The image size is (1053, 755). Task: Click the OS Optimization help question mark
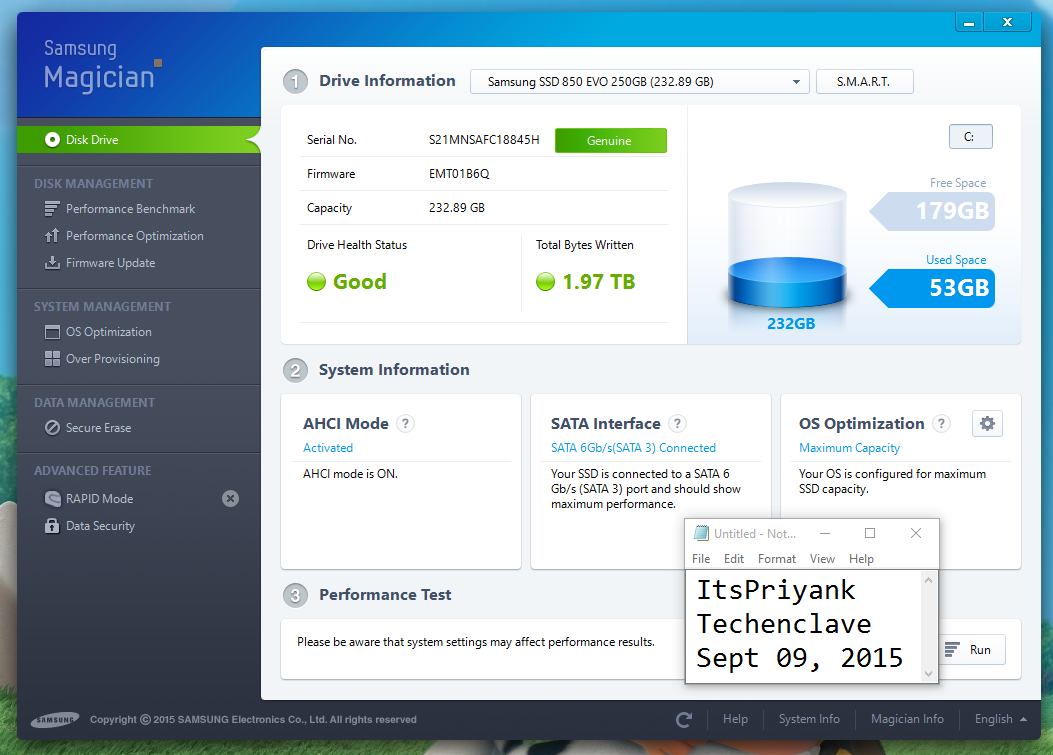[942, 423]
